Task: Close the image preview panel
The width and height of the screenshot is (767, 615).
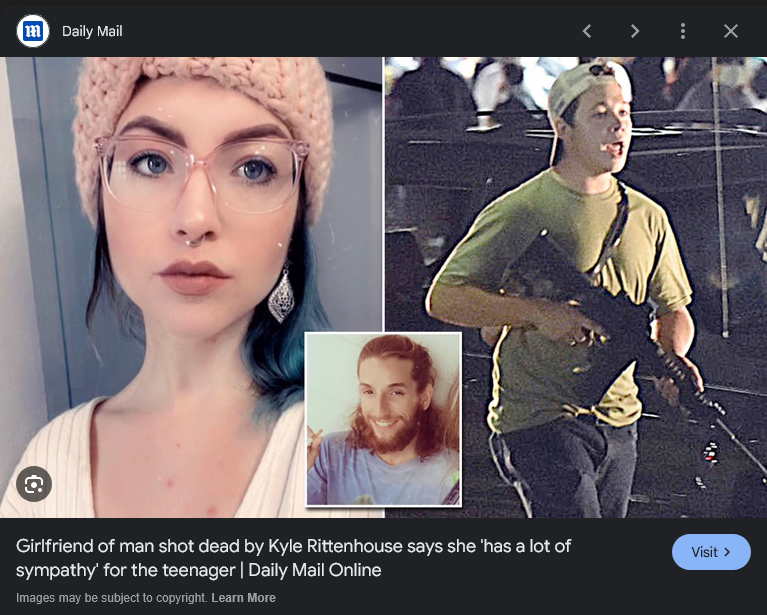Action: pyautogui.click(x=731, y=31)
